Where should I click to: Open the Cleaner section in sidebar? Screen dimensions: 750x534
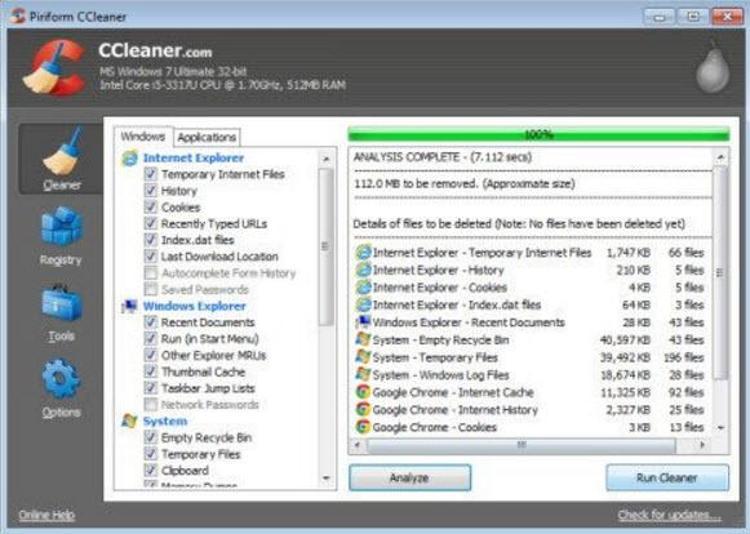[x=62, y=158]
